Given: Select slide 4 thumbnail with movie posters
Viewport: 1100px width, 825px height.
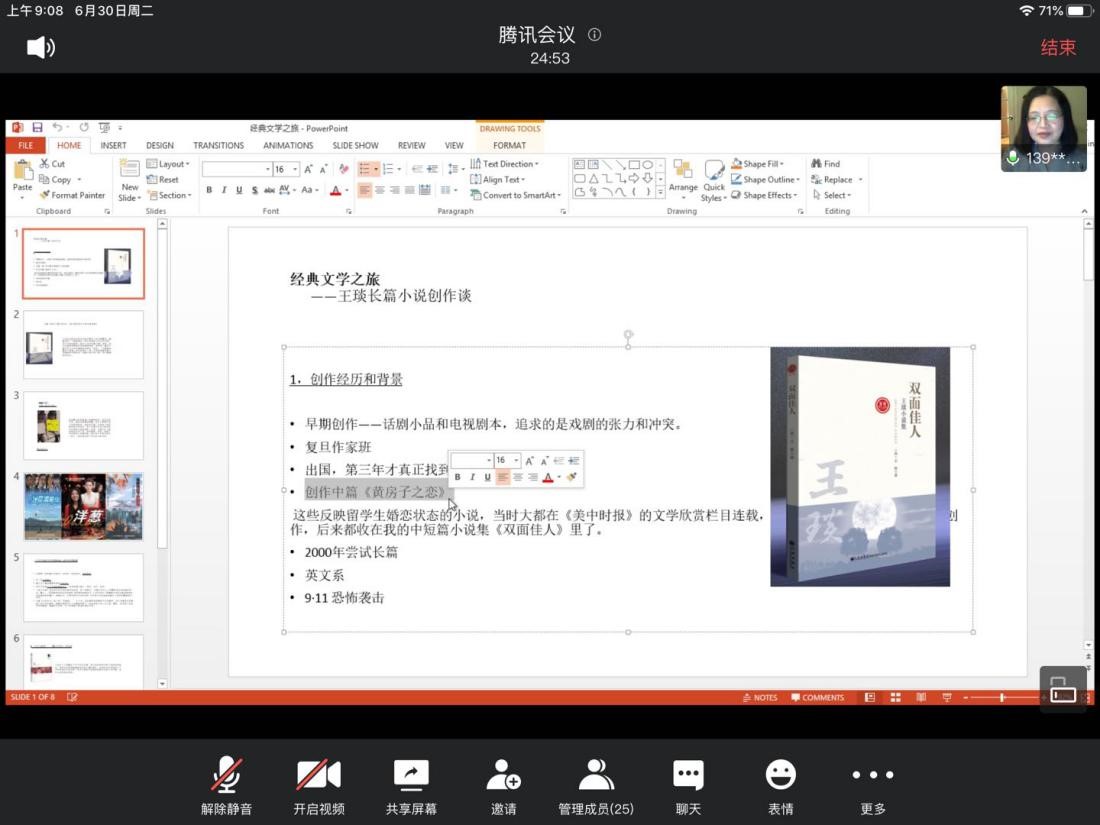Looking at the screenshot, I should coord(83,507).
